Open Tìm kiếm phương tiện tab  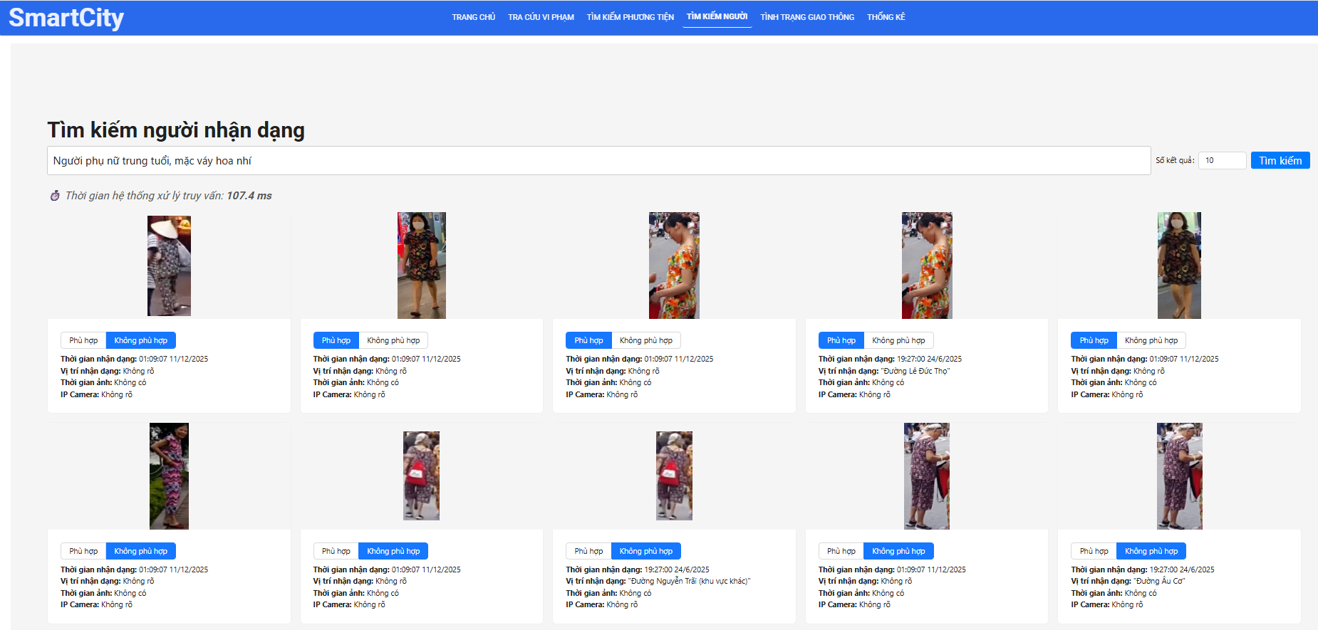click(x=630, y=17)
